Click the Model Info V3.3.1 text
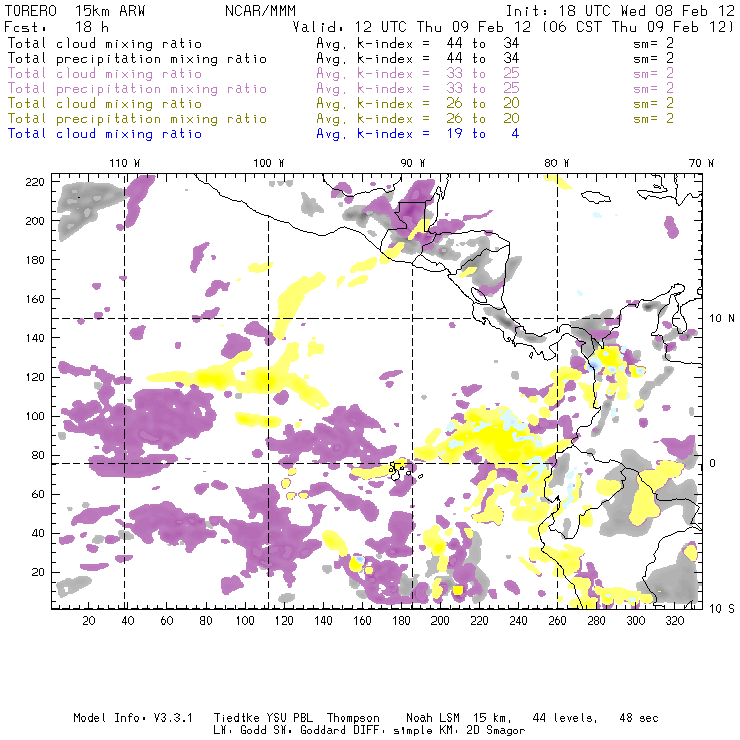The image size is (740, 740). 133,718
